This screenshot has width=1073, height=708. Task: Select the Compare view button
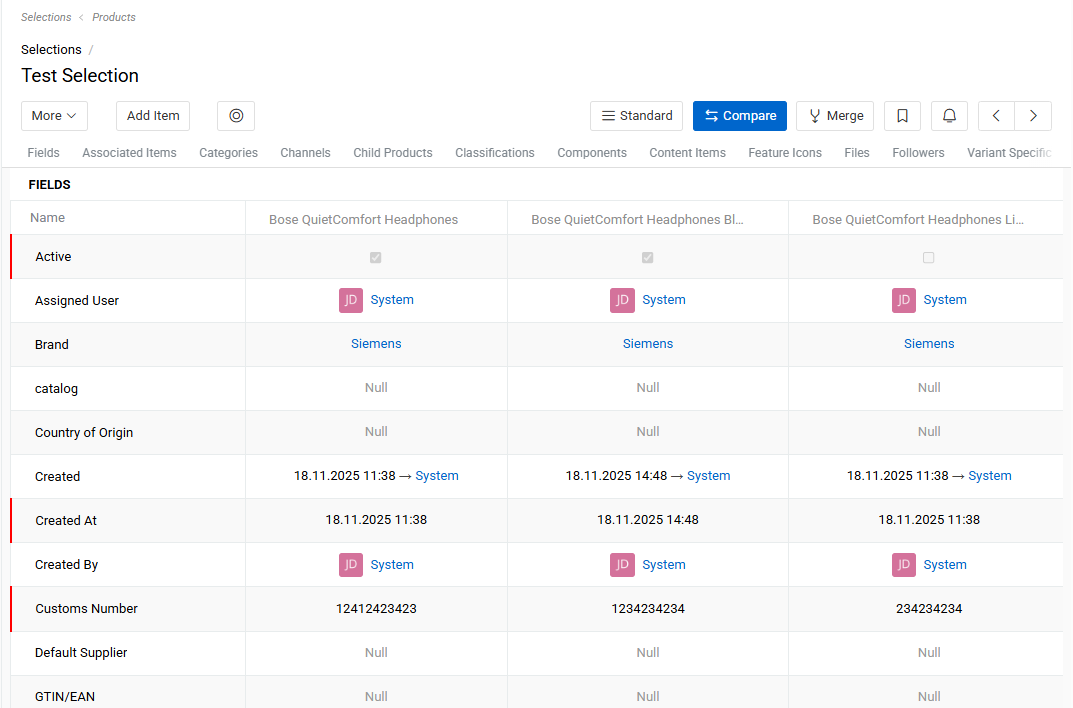pos(739,116)
